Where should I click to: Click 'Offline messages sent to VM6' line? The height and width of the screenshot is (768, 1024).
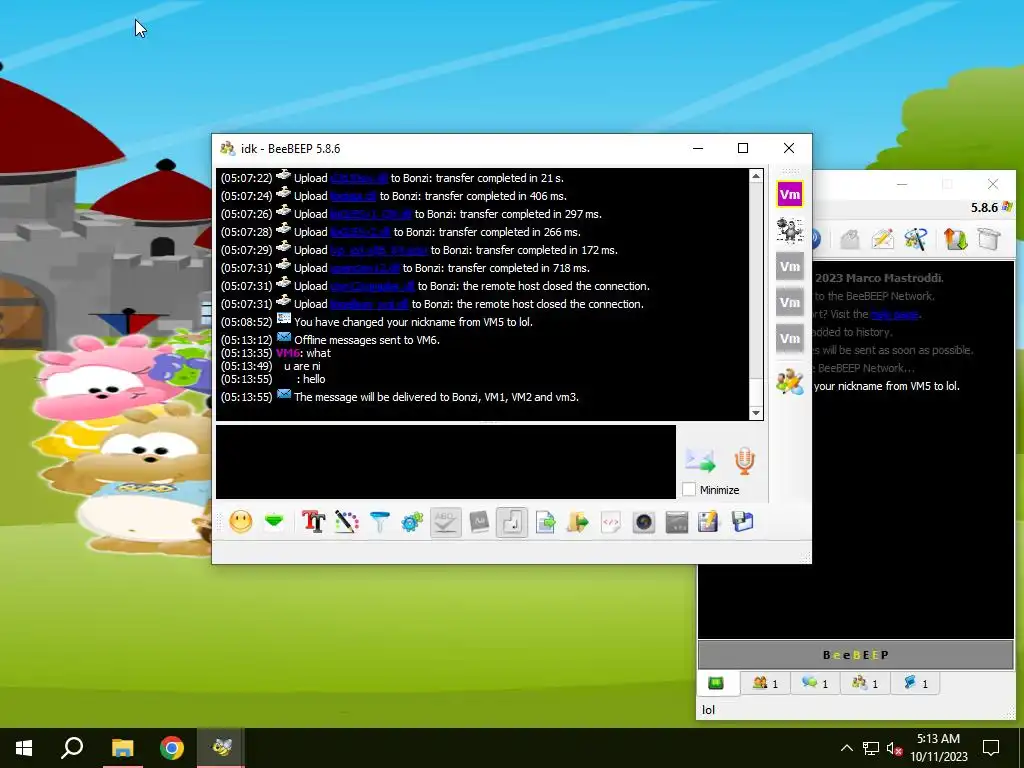[367, 340]
